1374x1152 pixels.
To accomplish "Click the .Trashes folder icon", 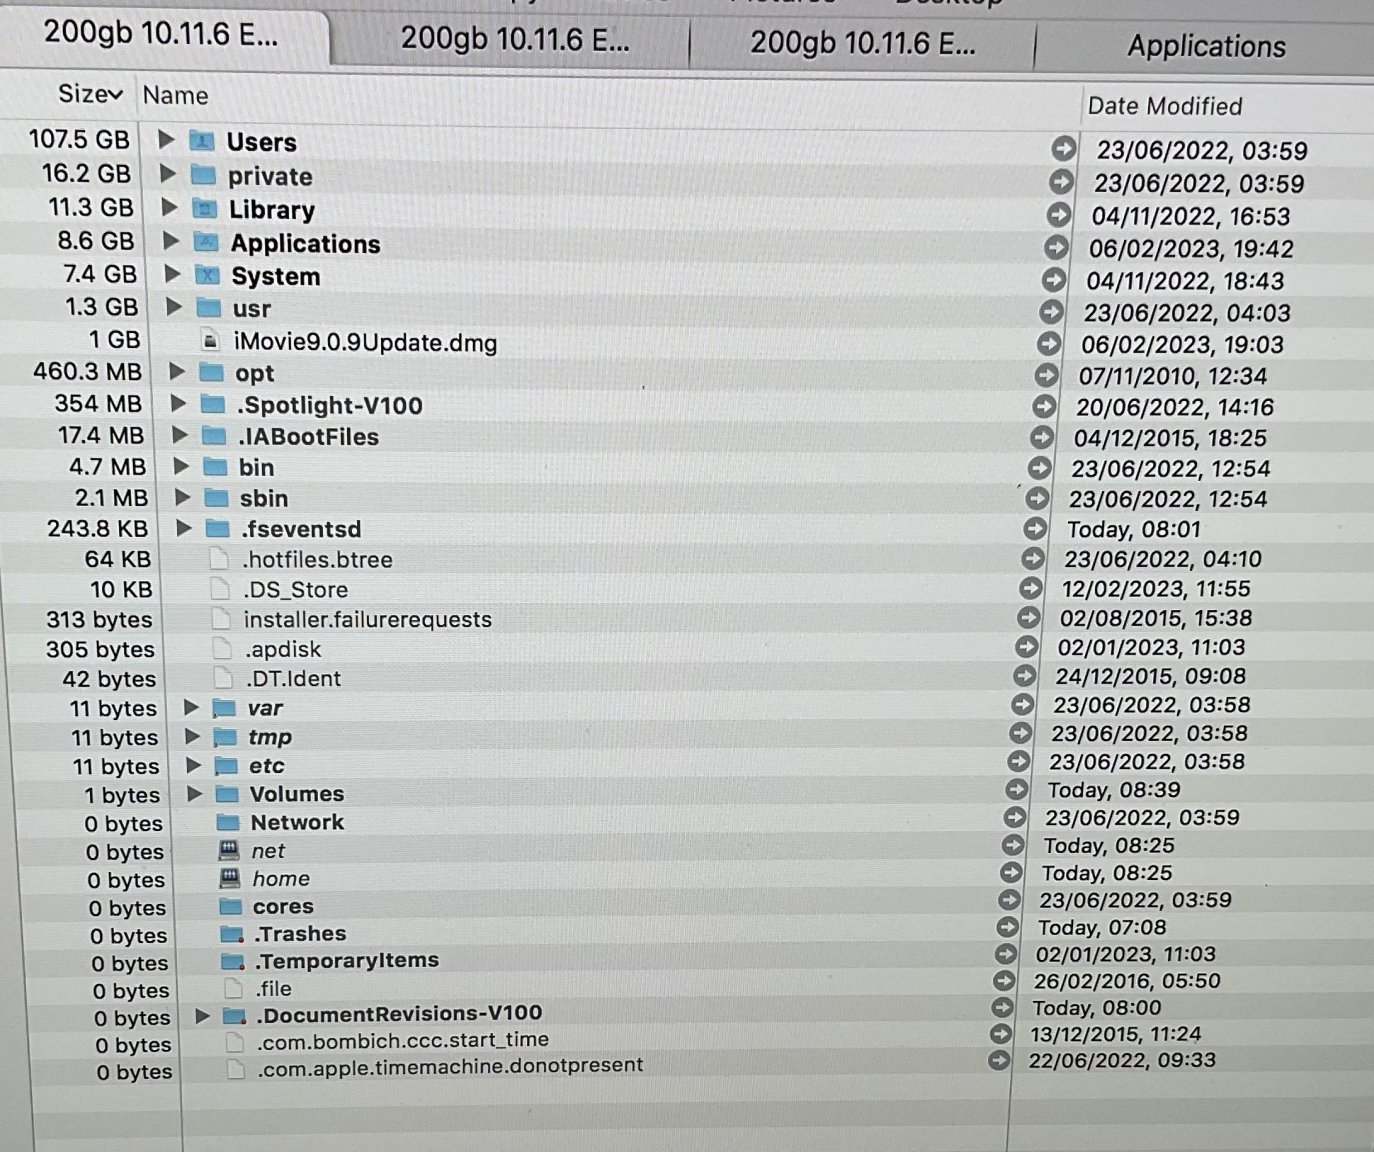I will (x=232, y=934).
